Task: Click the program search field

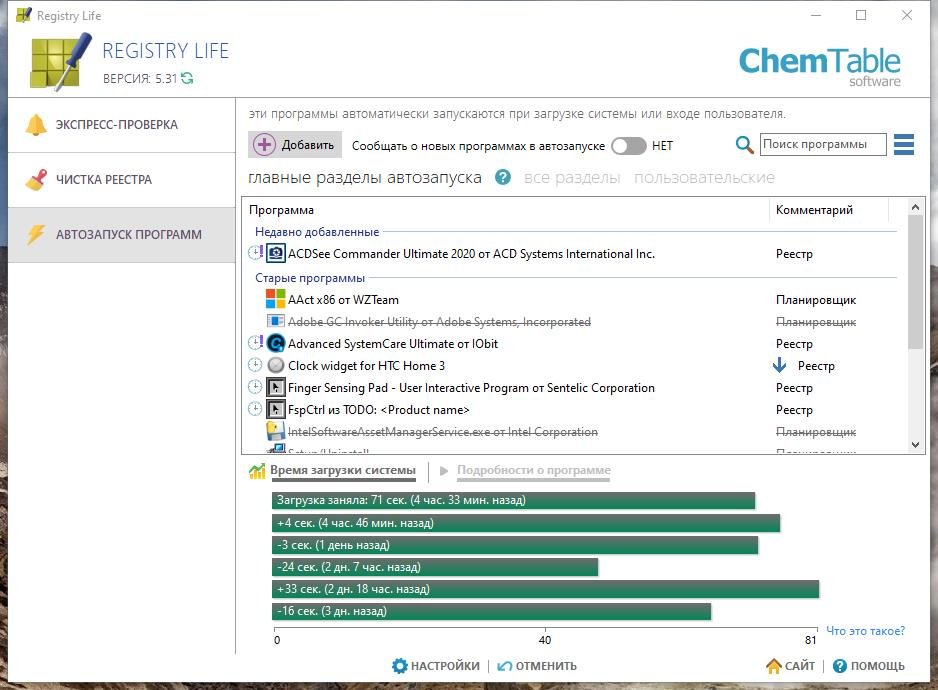Action: (823, 144)
